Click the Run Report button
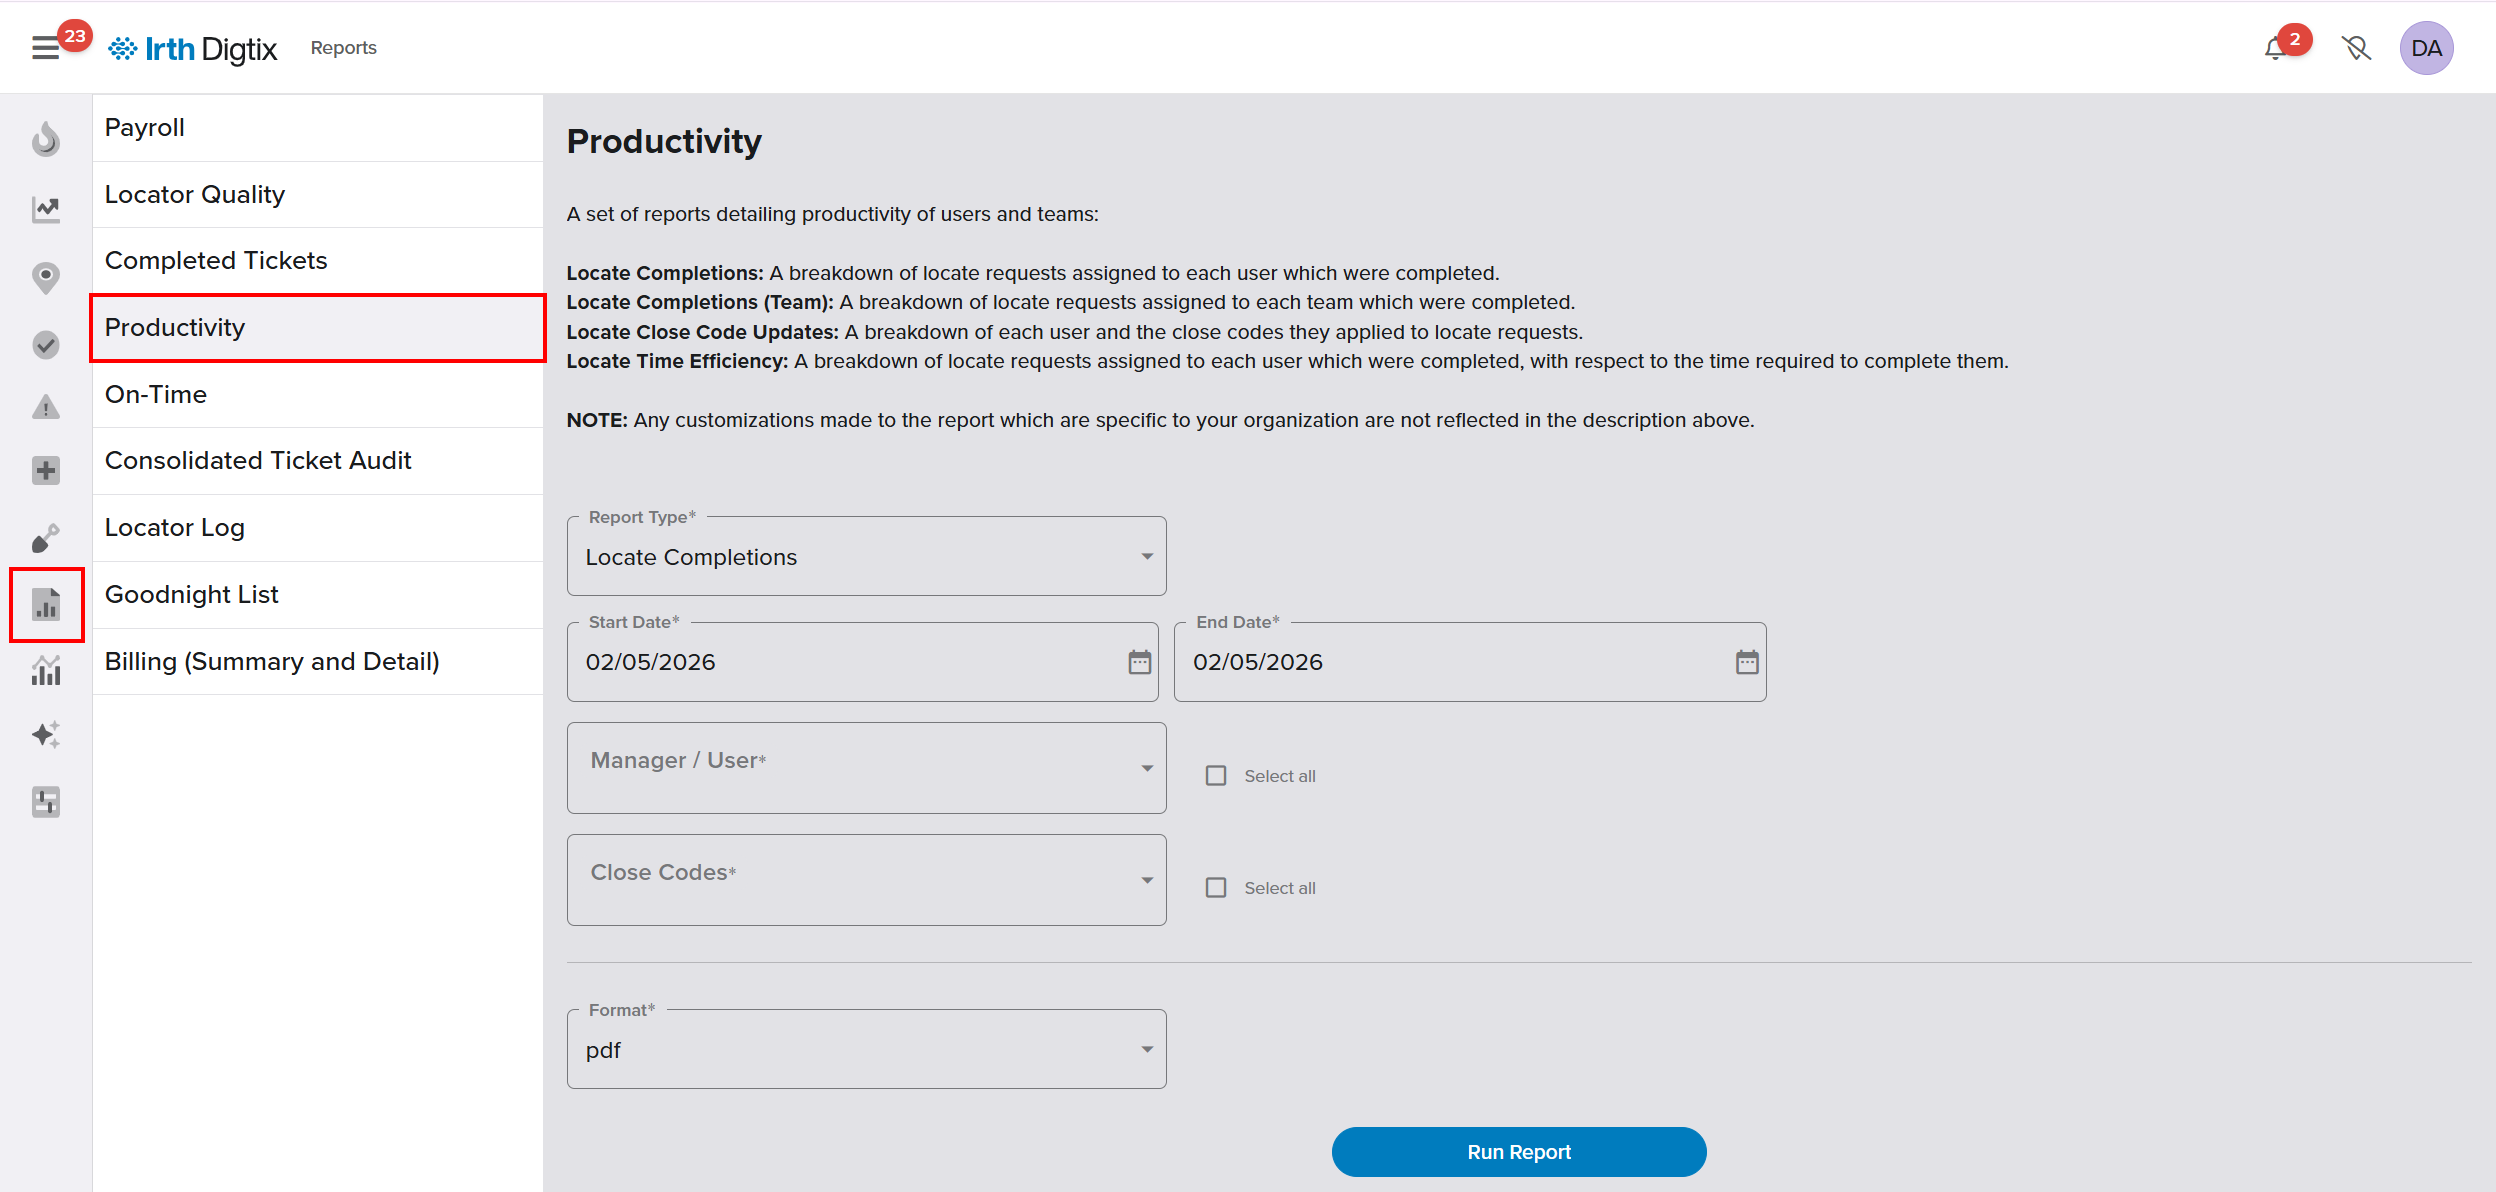The image size is (2496, 1192). (1518, 1152)
